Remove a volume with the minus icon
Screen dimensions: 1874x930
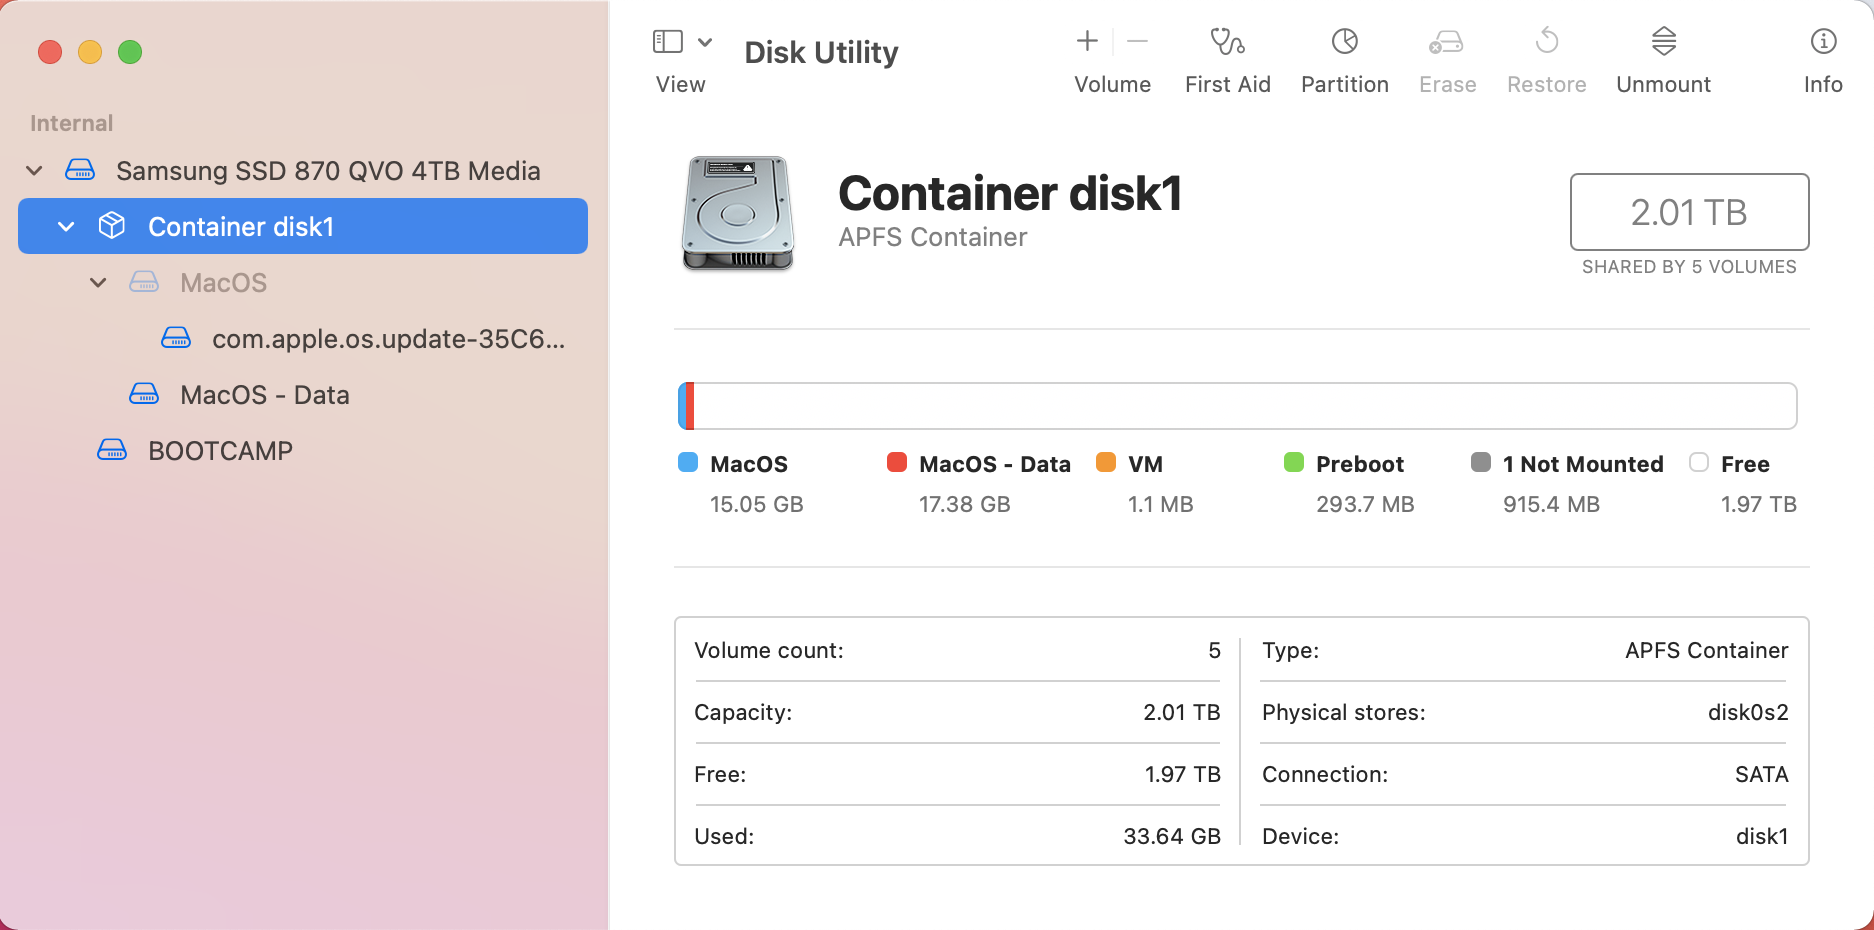click(1137, 41)
